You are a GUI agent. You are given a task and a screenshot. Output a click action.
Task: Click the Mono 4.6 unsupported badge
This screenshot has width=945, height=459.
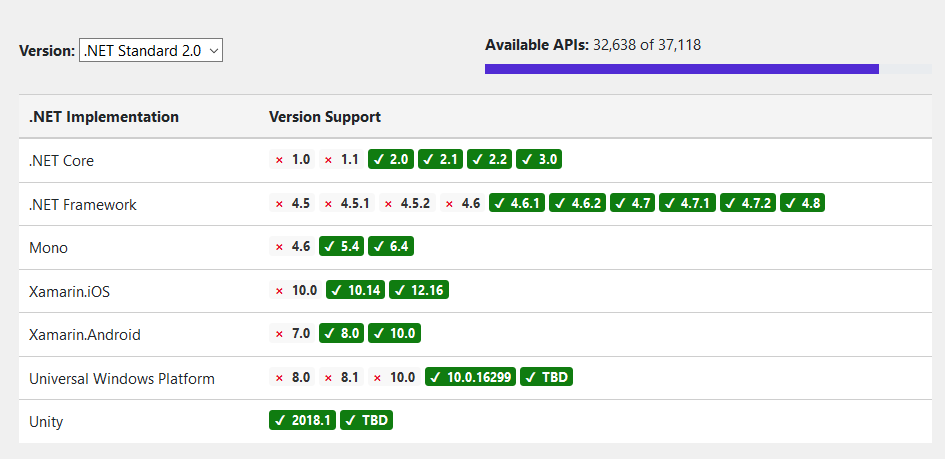coord(292,246)
